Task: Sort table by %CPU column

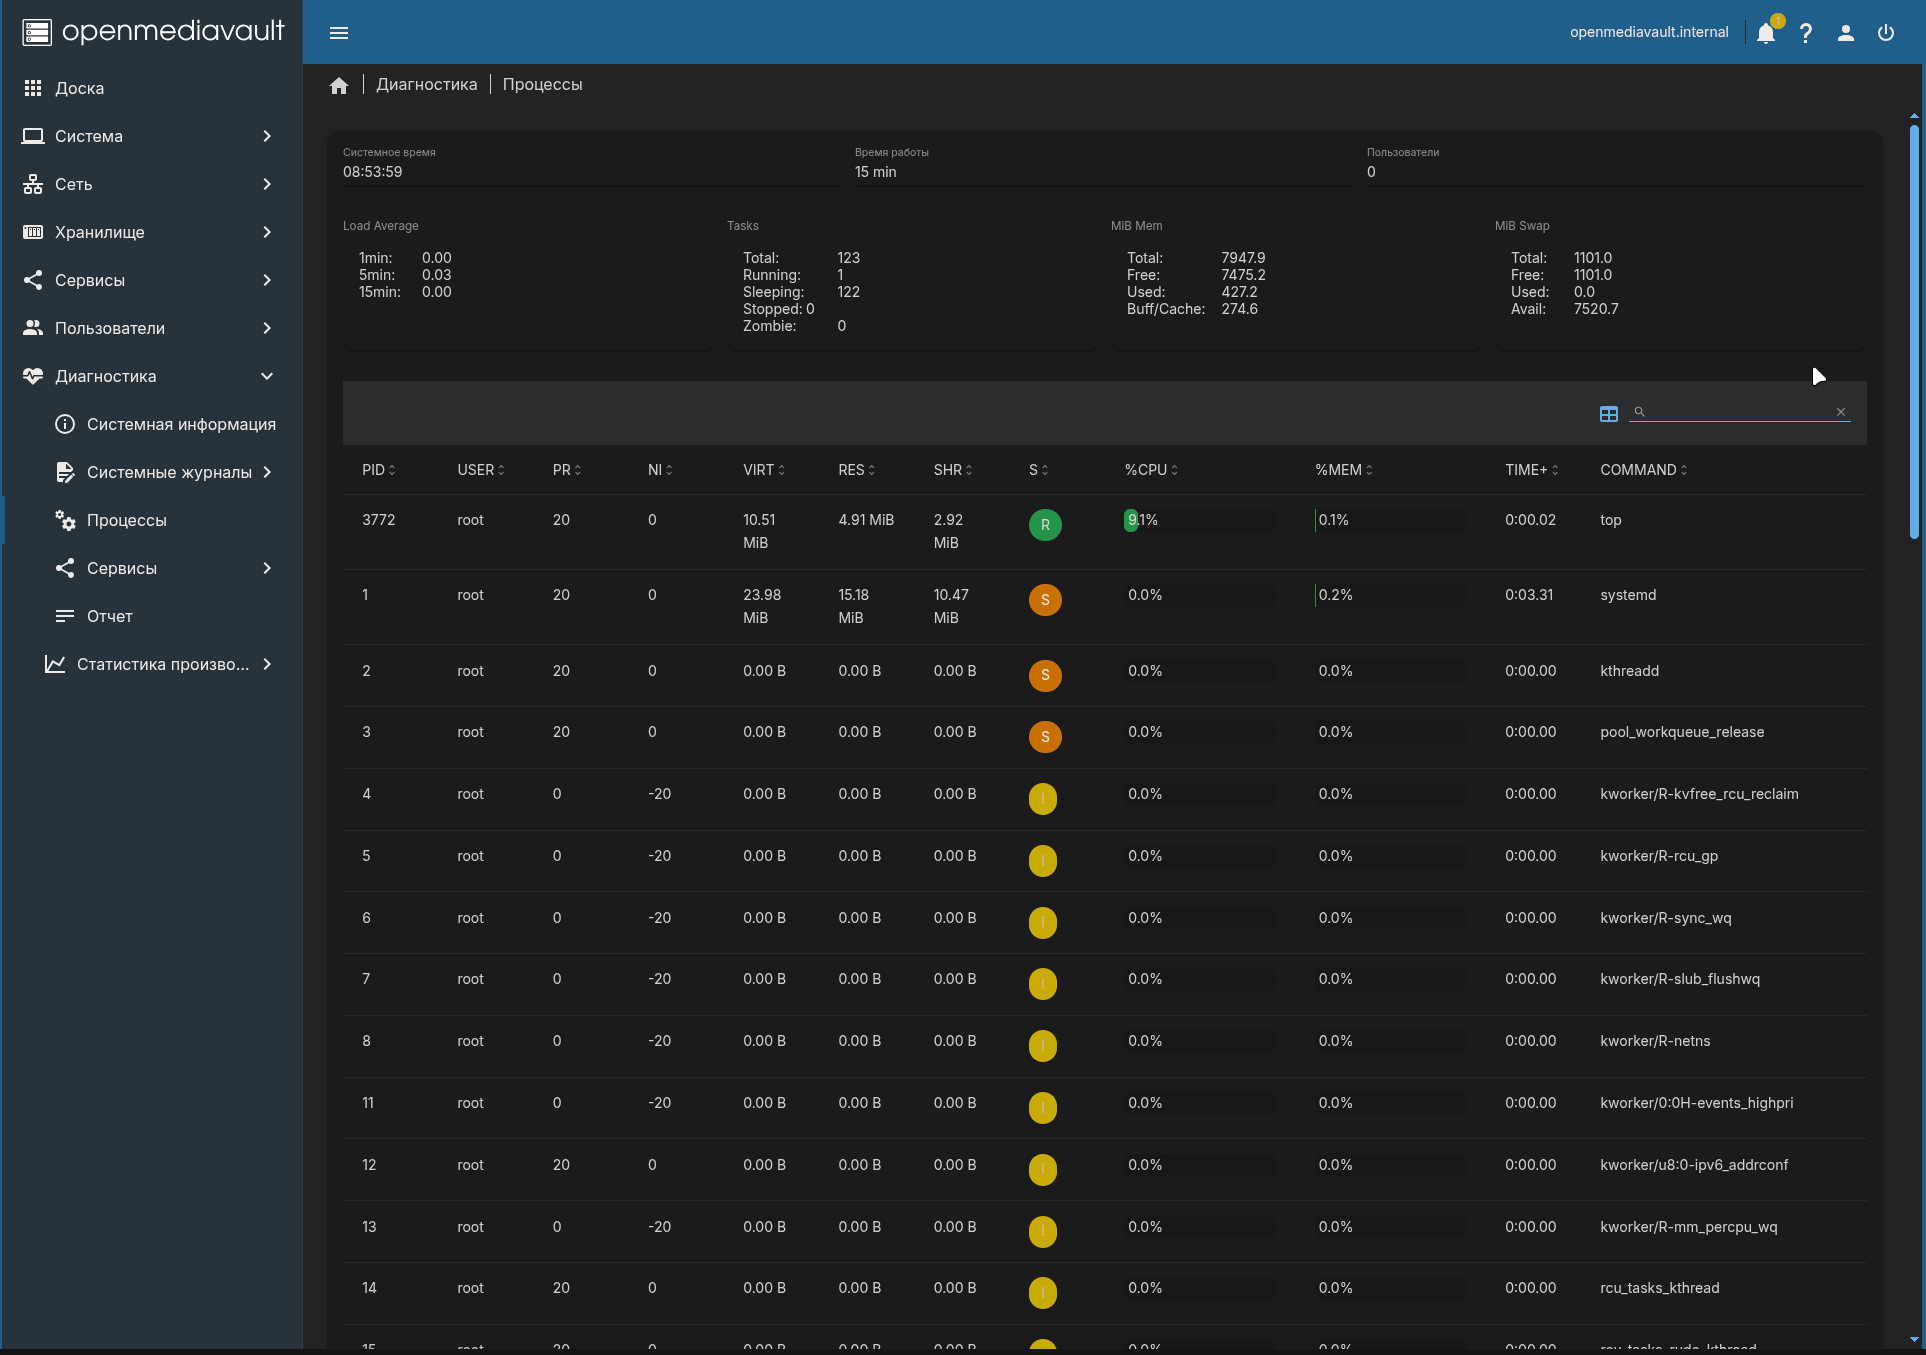Action: pos(1151,470)
